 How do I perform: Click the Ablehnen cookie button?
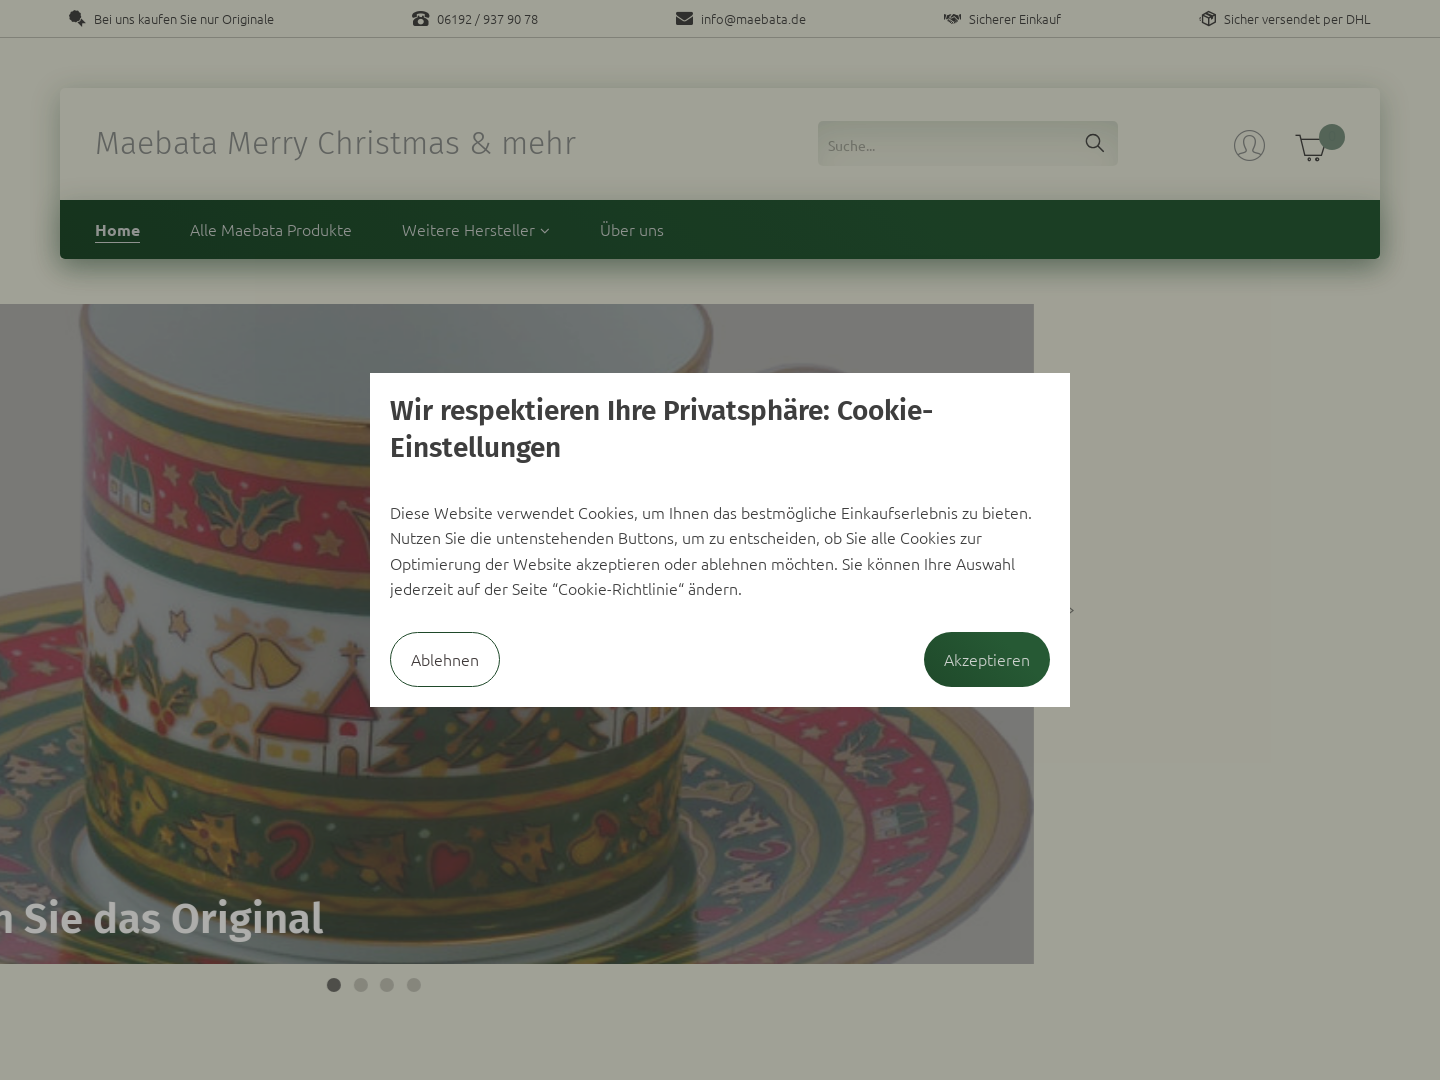[445, 659]
